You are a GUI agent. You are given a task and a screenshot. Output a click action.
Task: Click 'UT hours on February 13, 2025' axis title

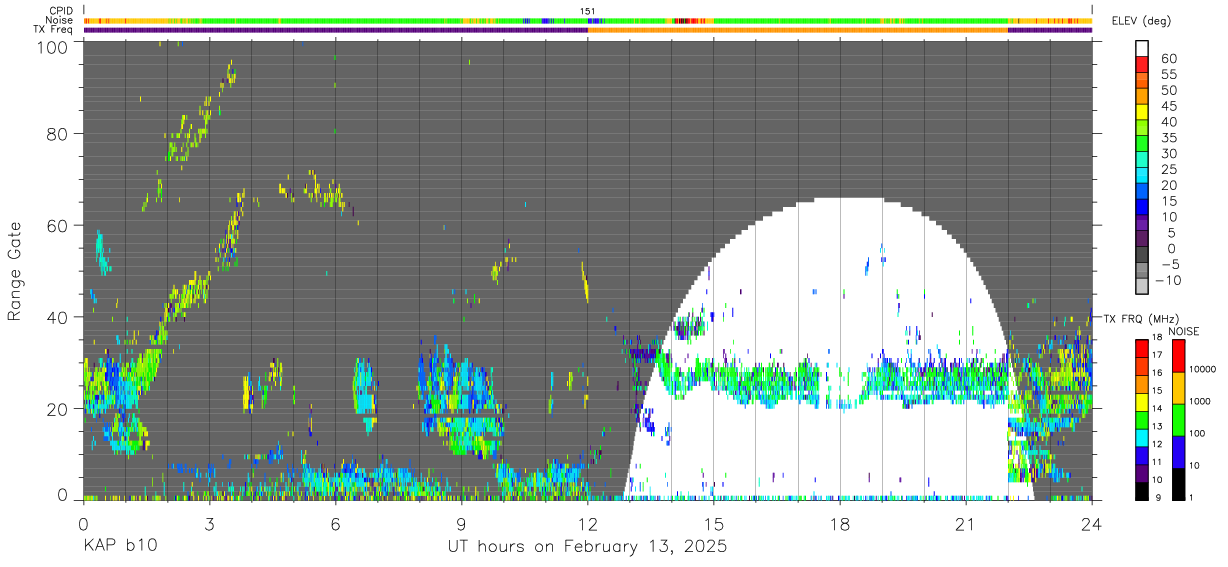click(x=586, y=548)
